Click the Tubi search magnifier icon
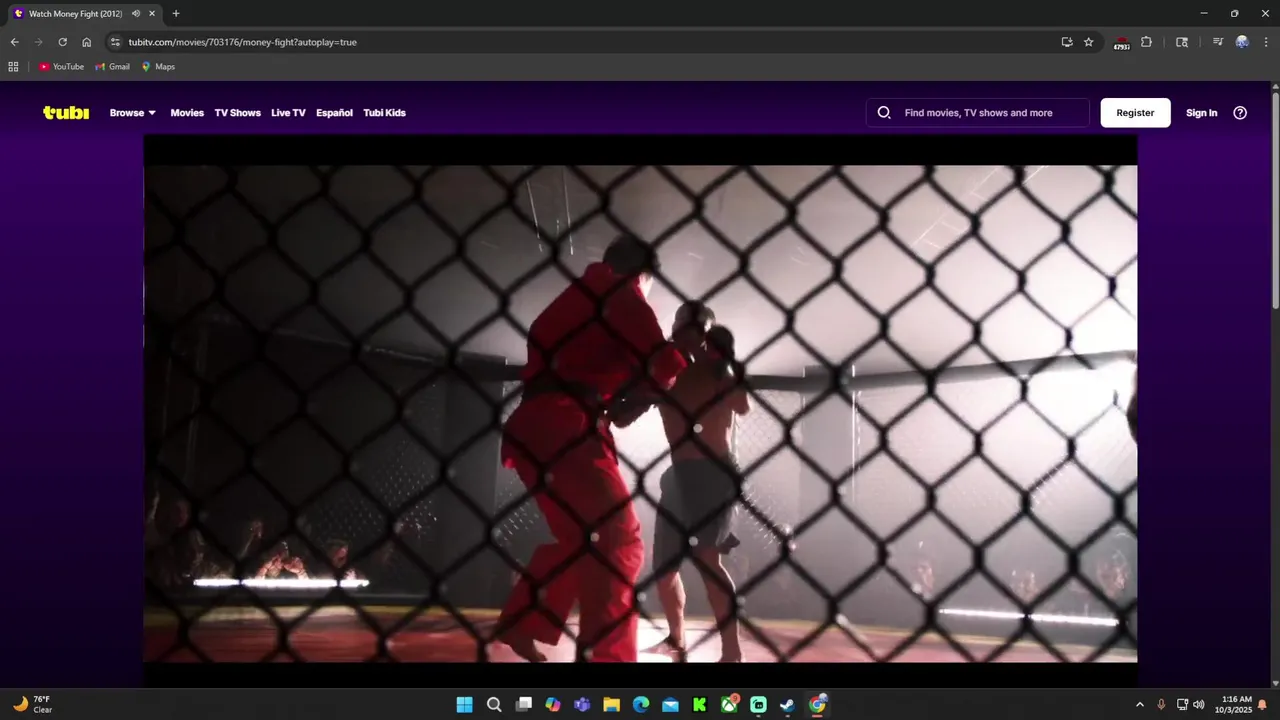 884,113
